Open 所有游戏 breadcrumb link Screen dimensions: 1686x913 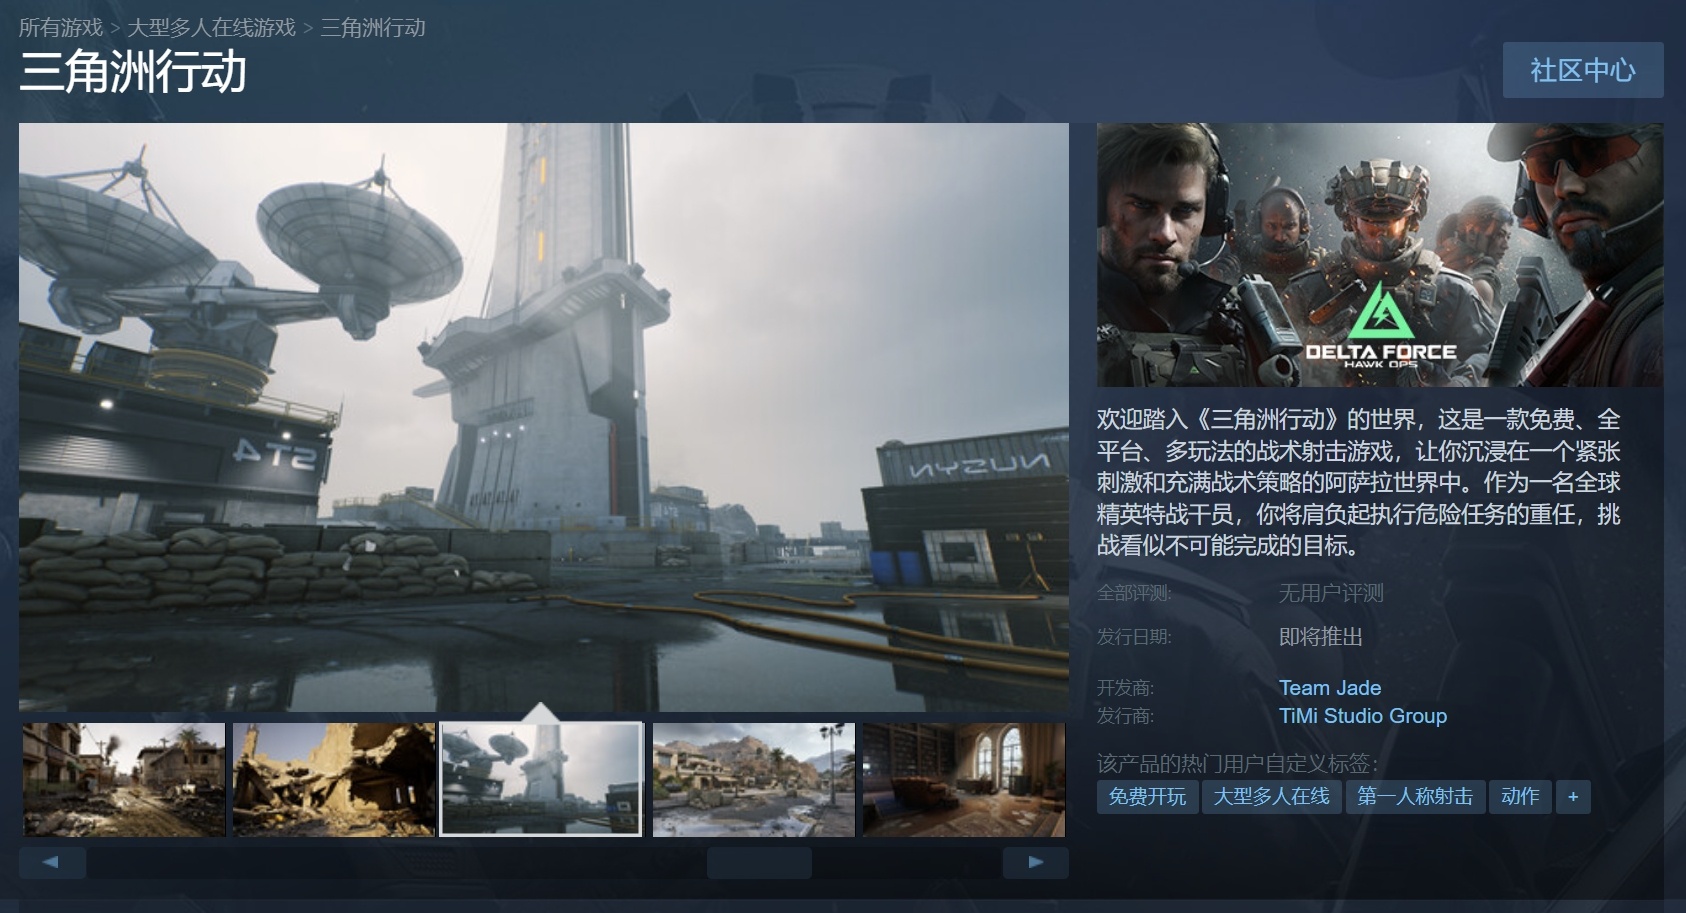(x=61, y=28)
